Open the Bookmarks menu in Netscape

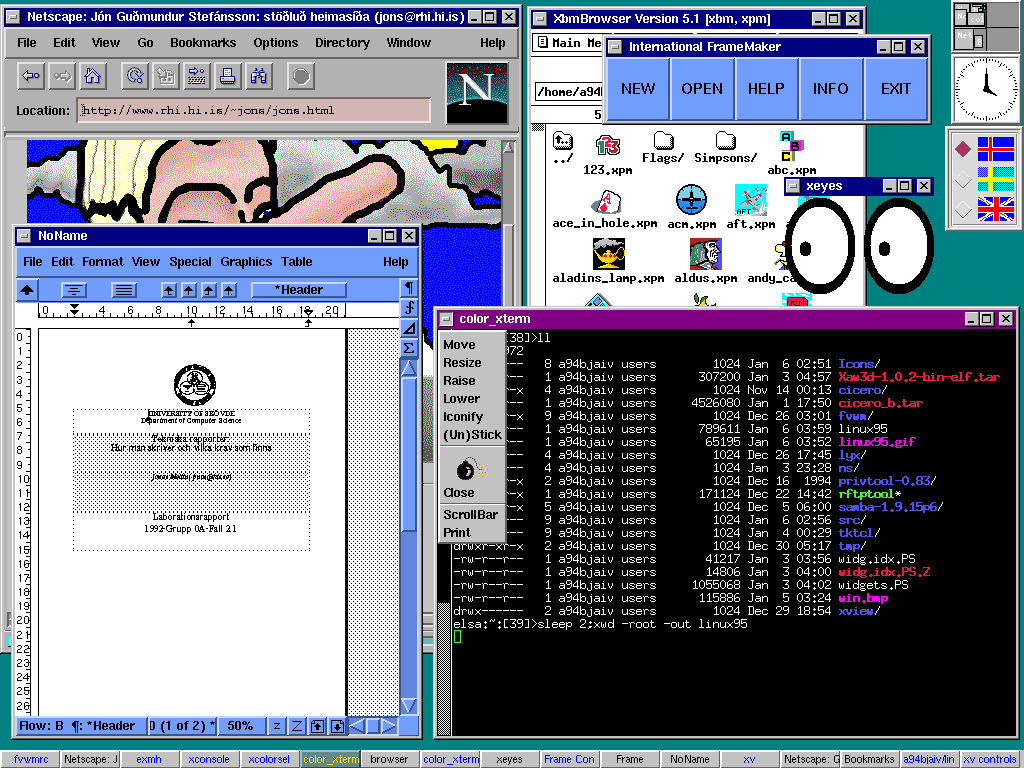pos(203,43)
